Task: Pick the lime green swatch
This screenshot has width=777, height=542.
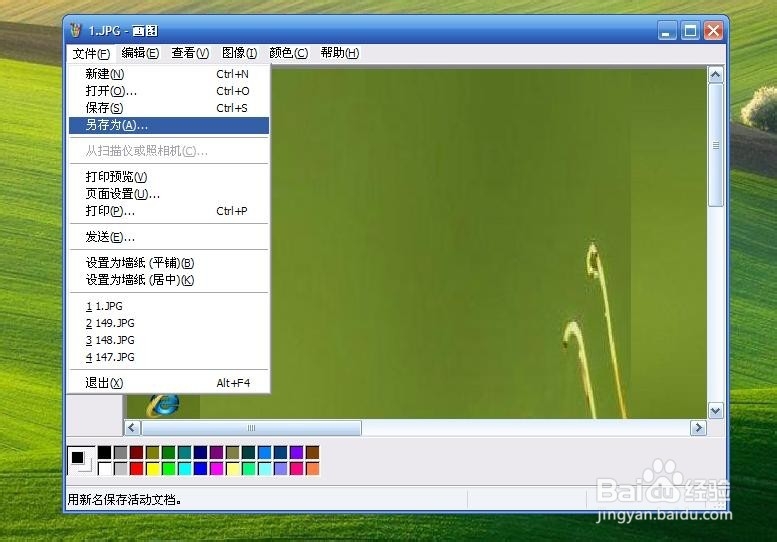Action: click(x=168, y=468)
